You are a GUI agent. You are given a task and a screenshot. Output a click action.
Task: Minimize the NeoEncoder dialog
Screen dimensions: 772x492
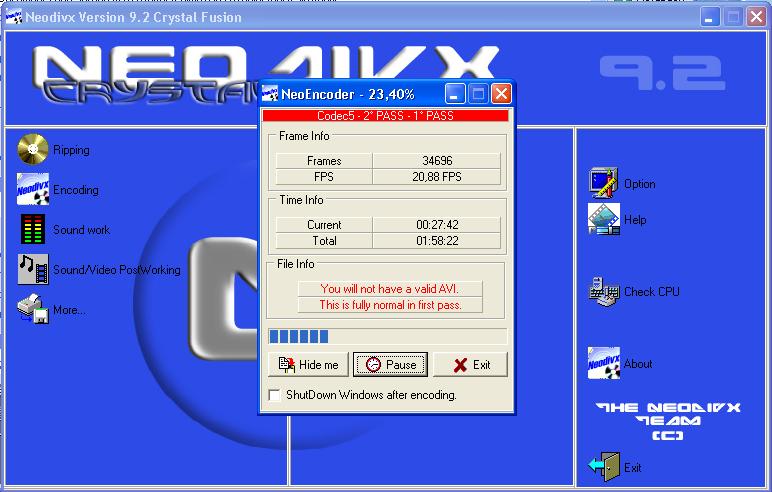[x=455, y=94]
